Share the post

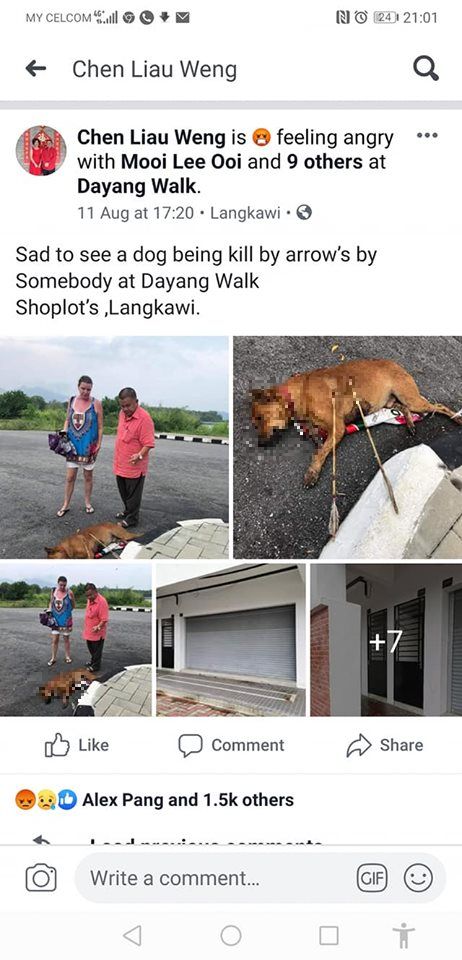click(385, 745)
